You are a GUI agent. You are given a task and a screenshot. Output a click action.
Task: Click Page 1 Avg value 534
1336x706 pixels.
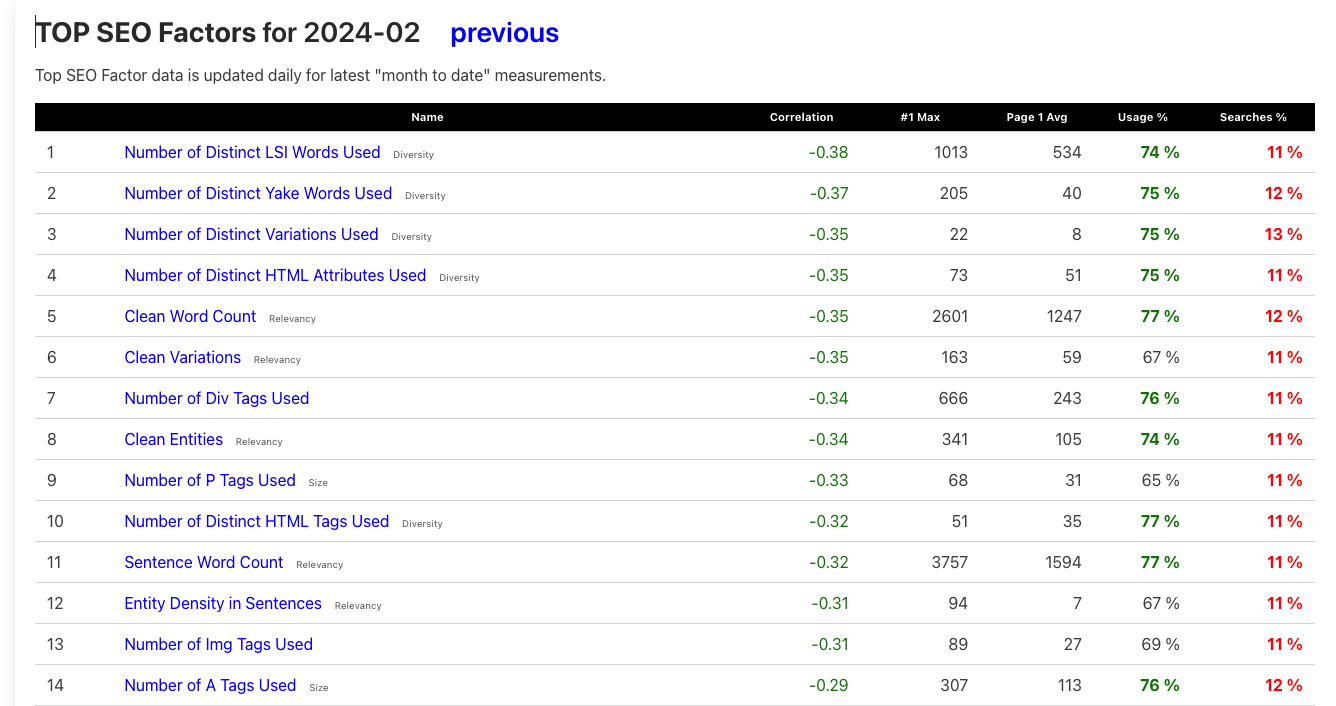pyautogui.click(x=1067, y=152)
